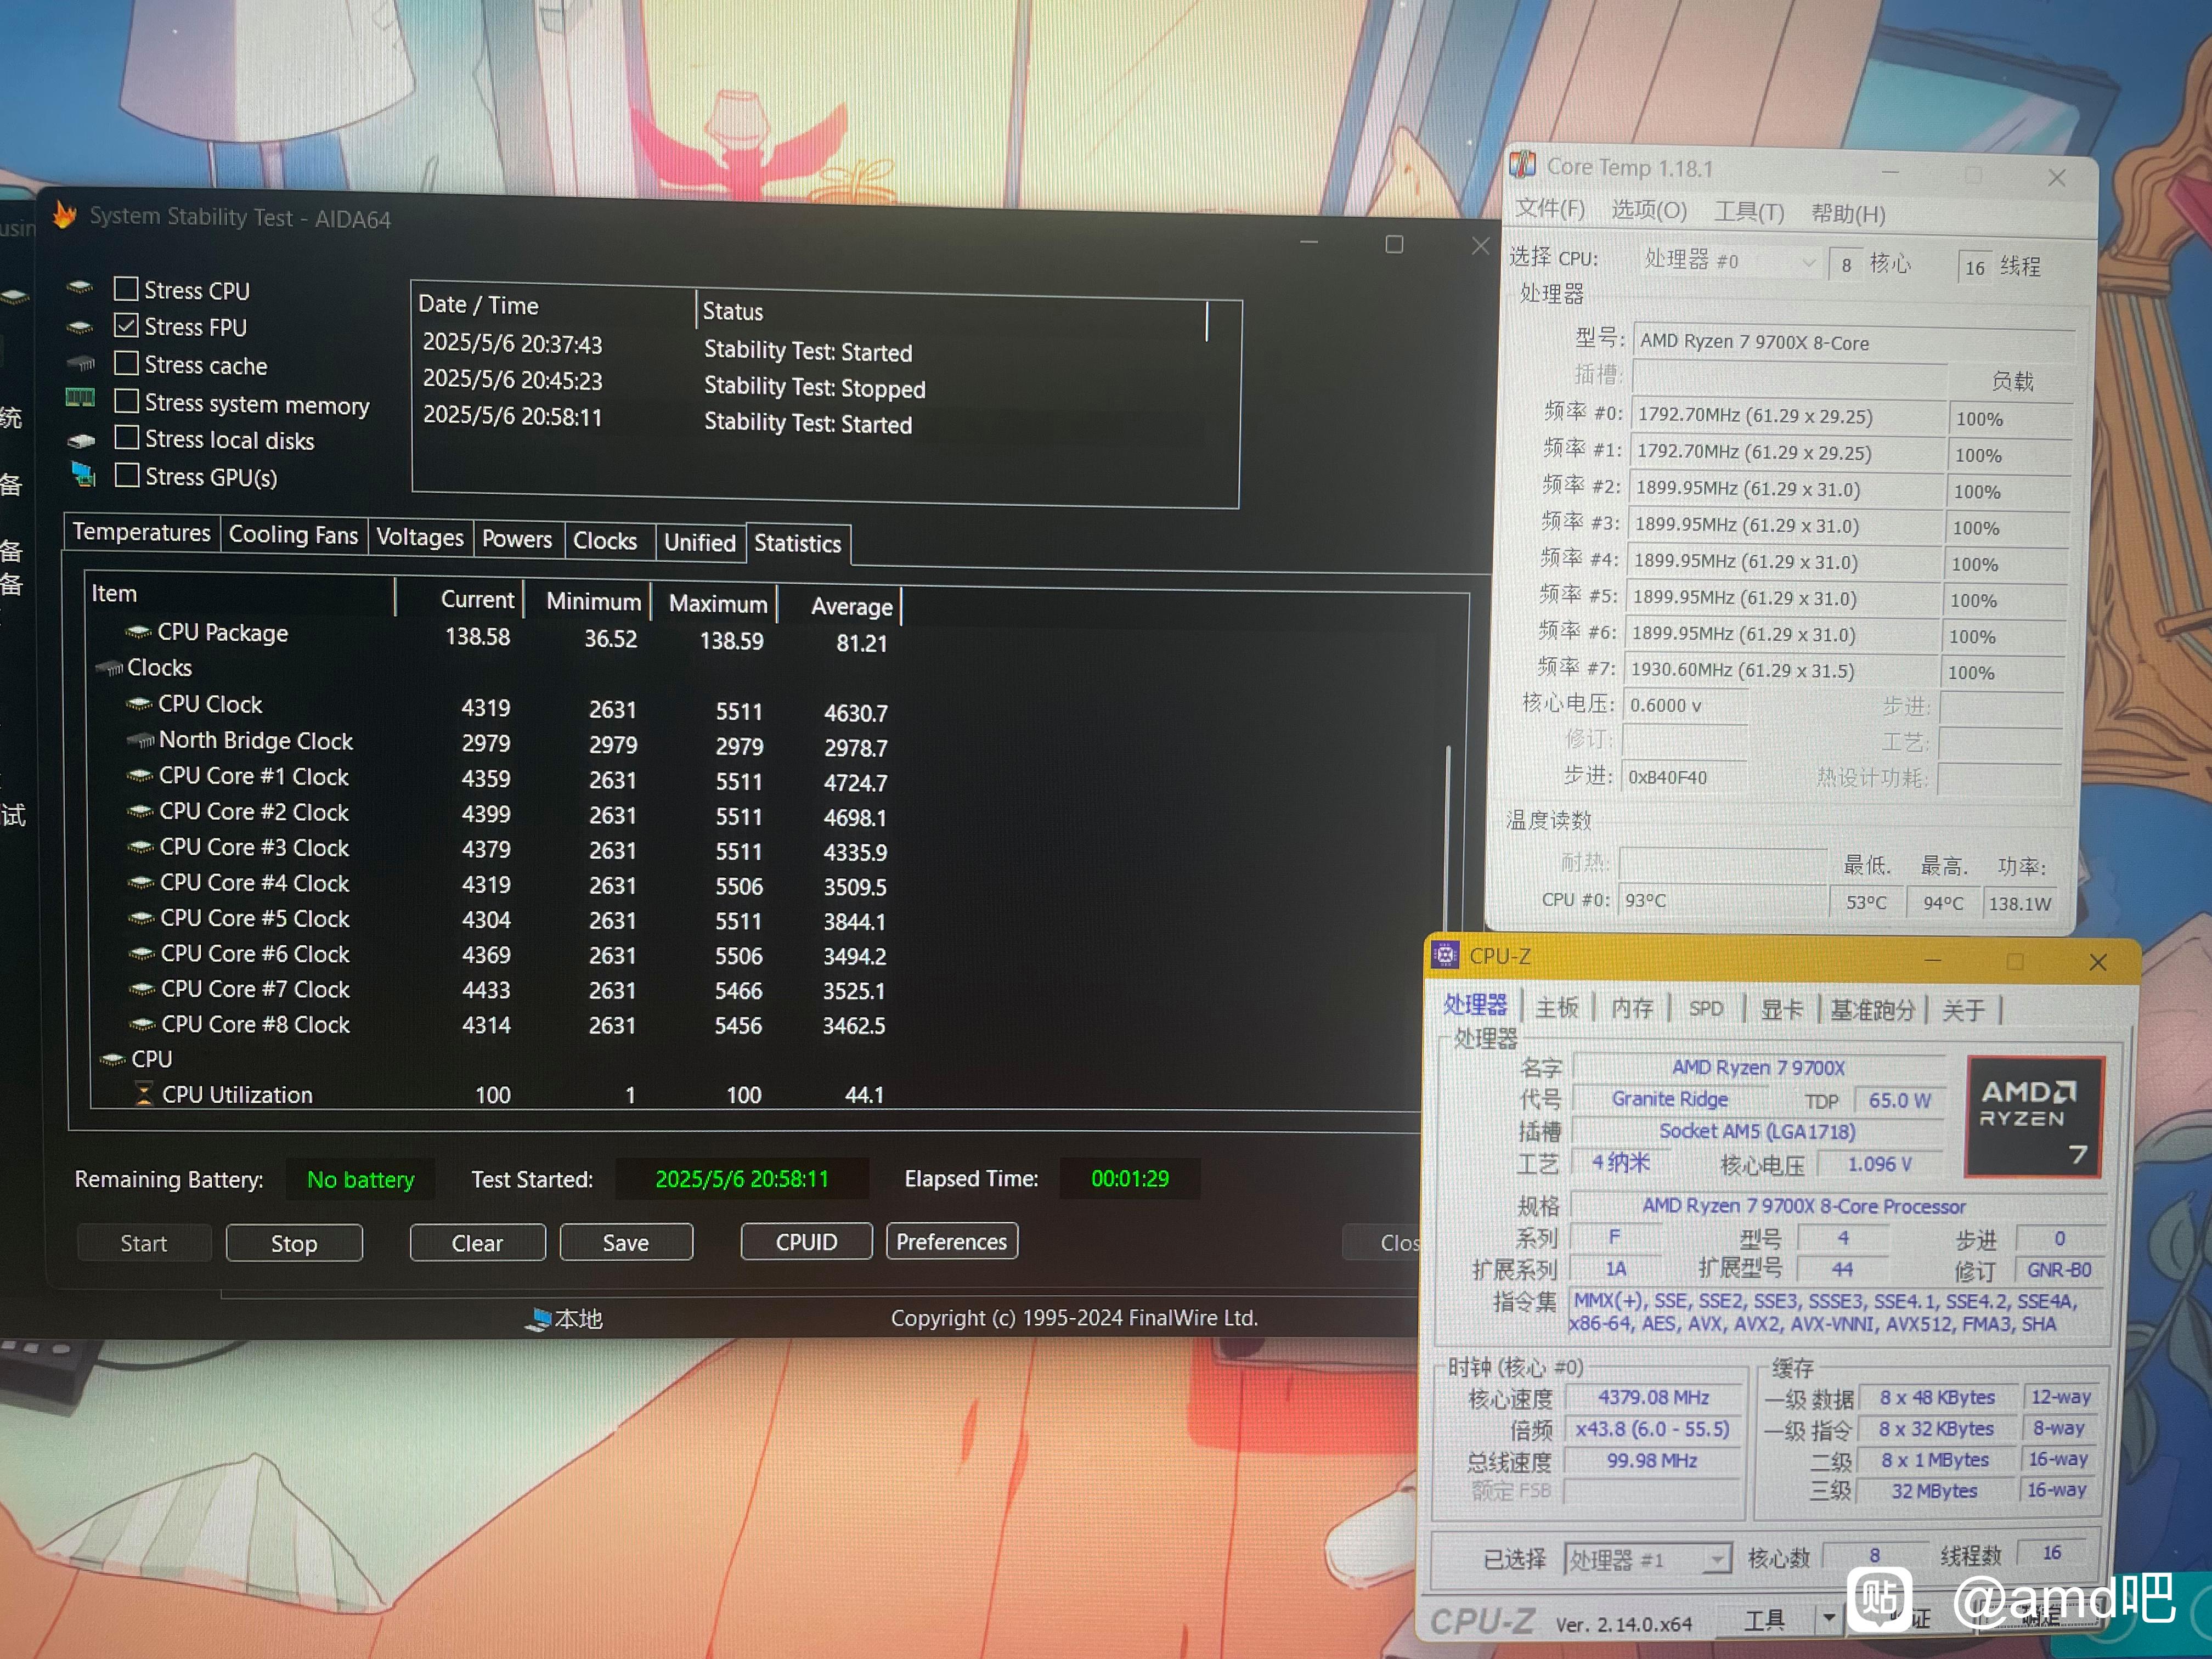
Task: Click the North Bridge Clock row icon
Action: coord(140,740)
